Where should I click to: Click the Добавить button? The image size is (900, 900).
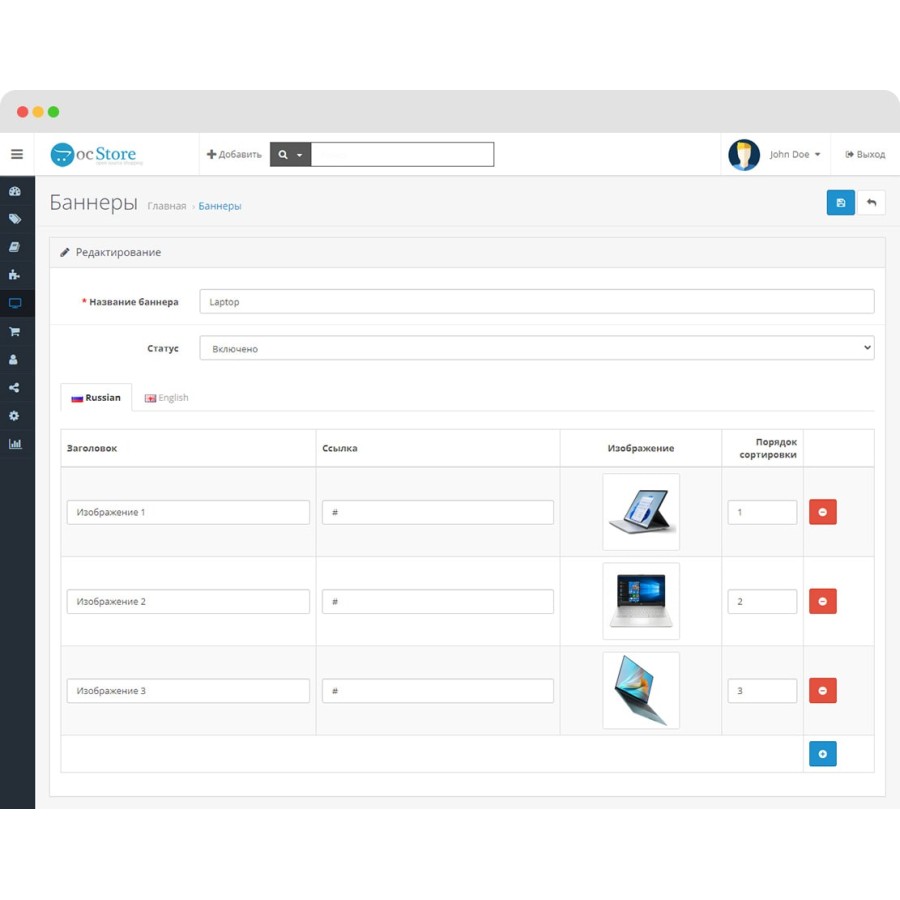pos(234,154)
